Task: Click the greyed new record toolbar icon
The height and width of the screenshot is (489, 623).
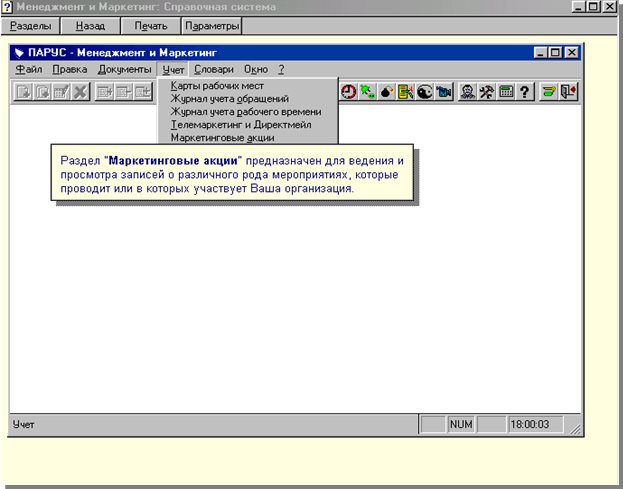Action: pyautogui.click(x=23, y=92)
